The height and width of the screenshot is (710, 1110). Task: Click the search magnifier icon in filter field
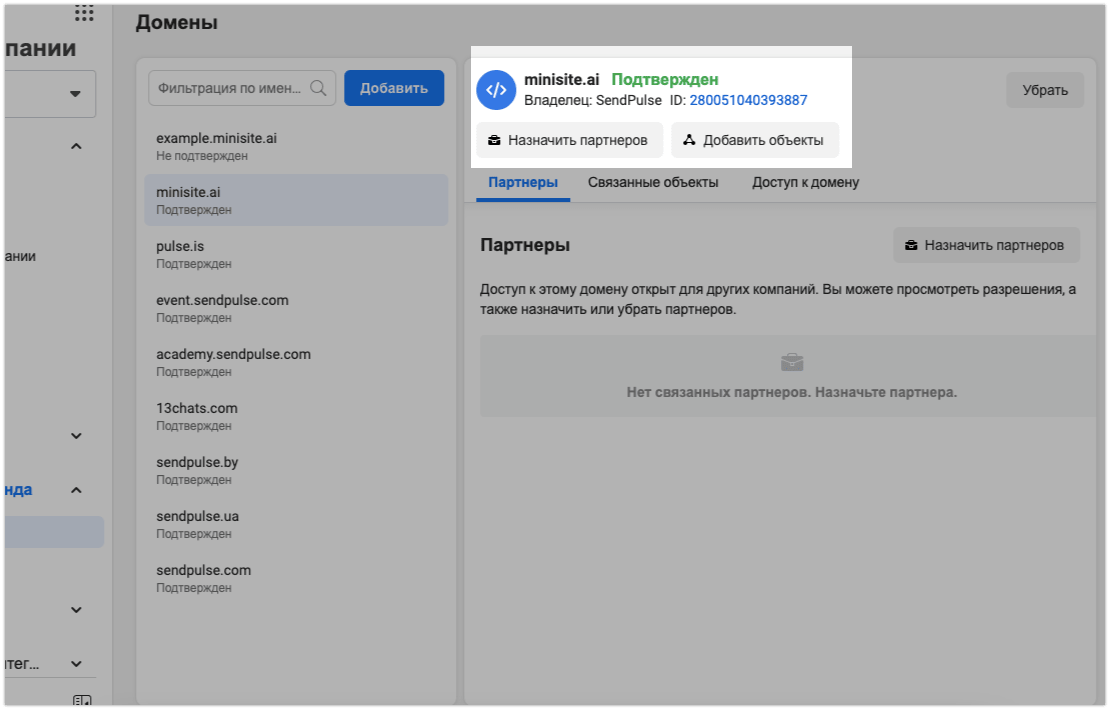[x=319, y=88]
